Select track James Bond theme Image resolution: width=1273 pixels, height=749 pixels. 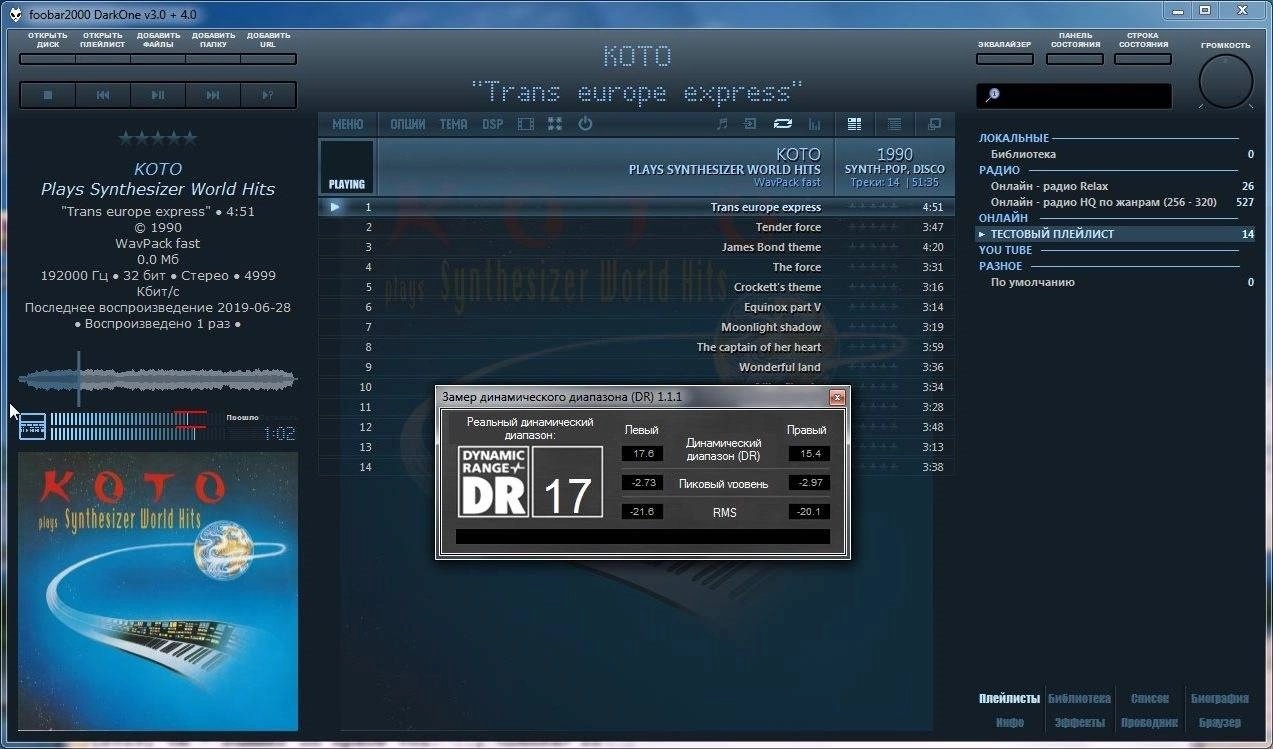coord(636,247)
